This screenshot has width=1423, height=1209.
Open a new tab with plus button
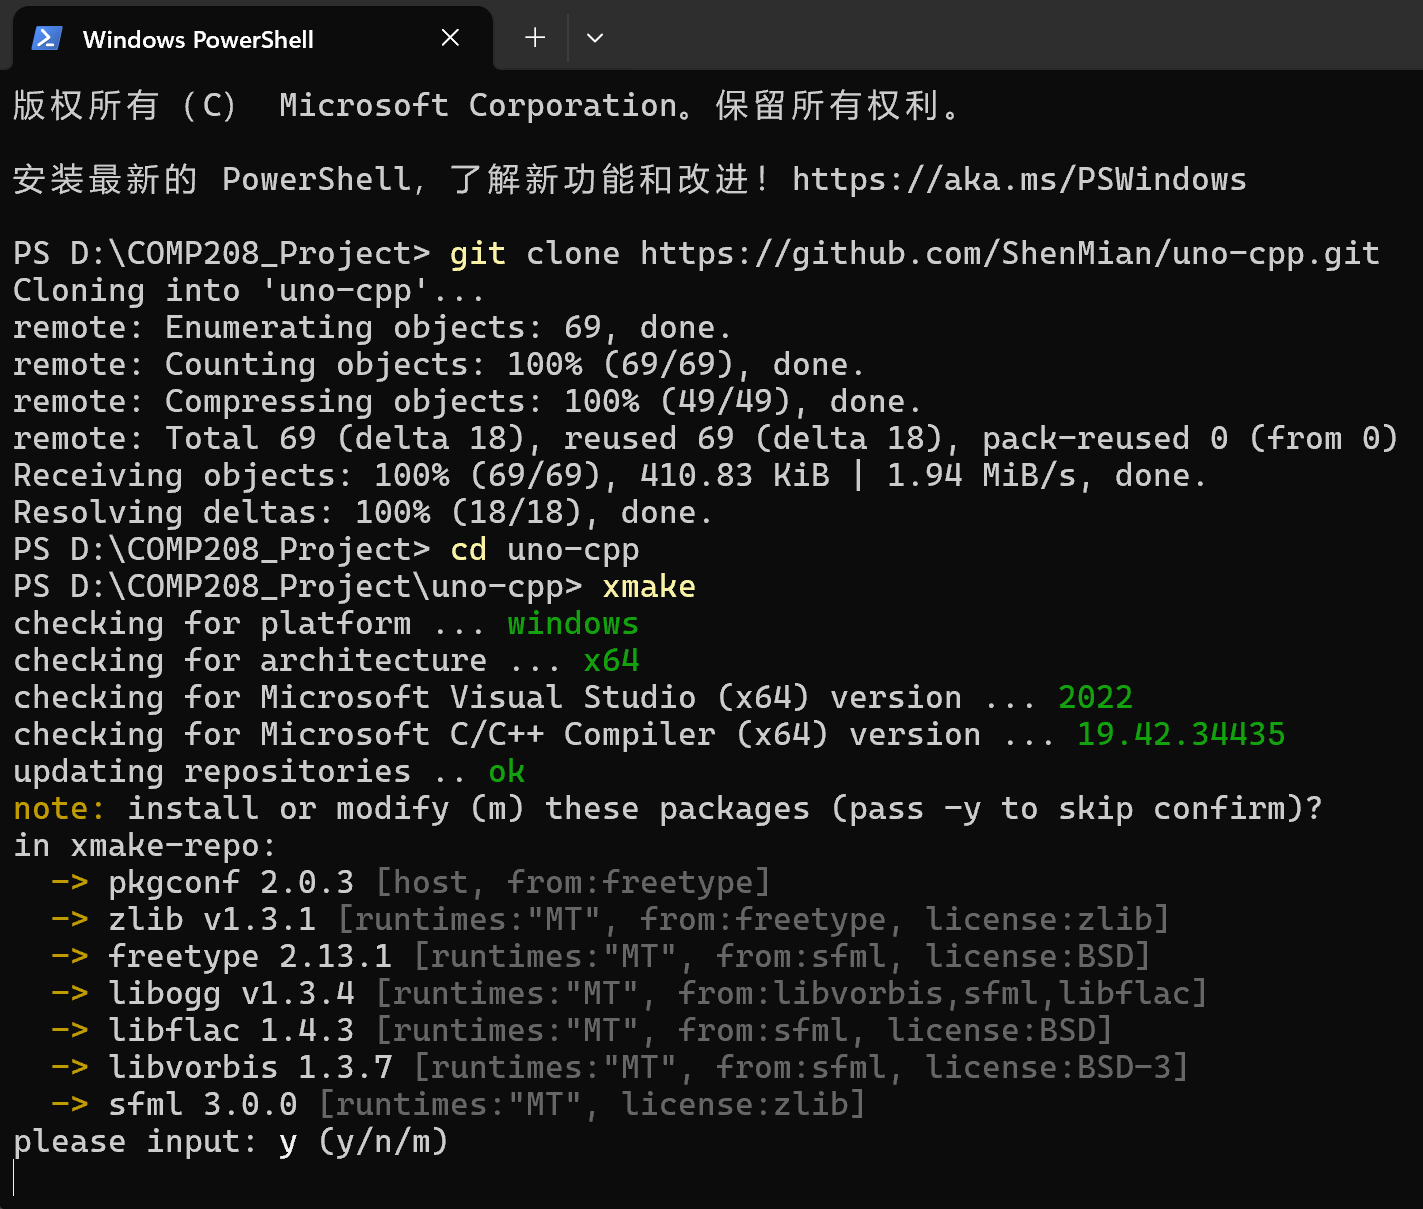tap(535, 38)
